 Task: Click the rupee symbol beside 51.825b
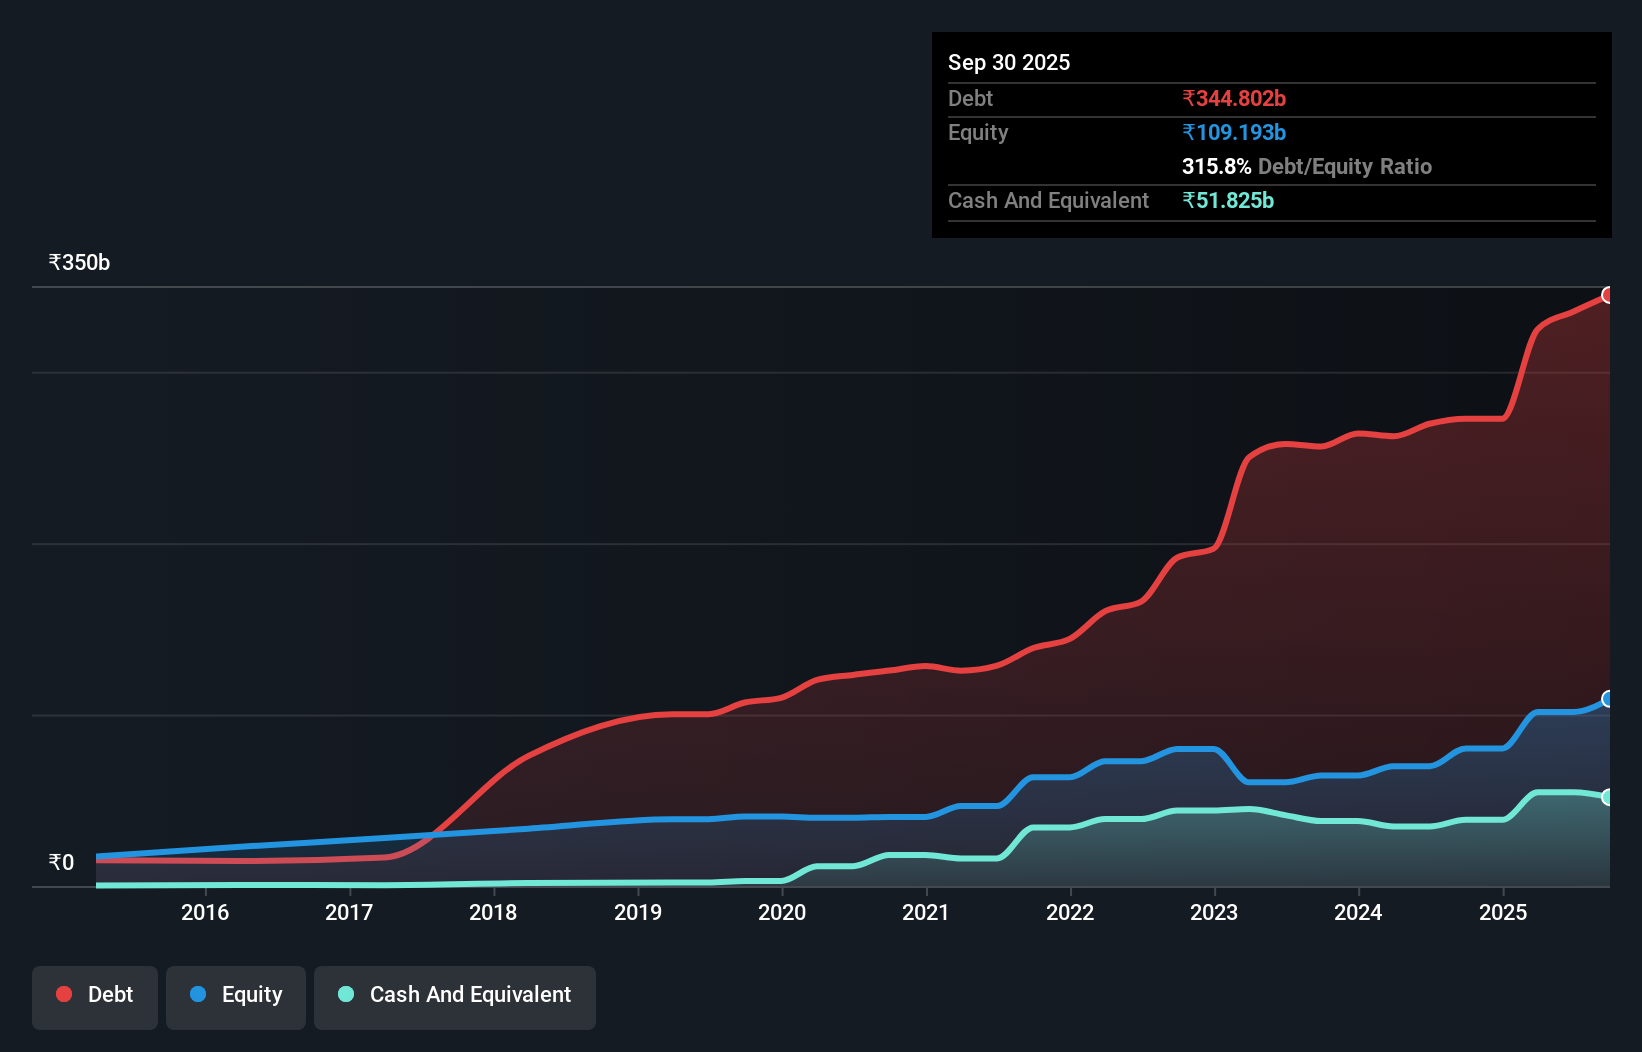[x=1188, y=201]
